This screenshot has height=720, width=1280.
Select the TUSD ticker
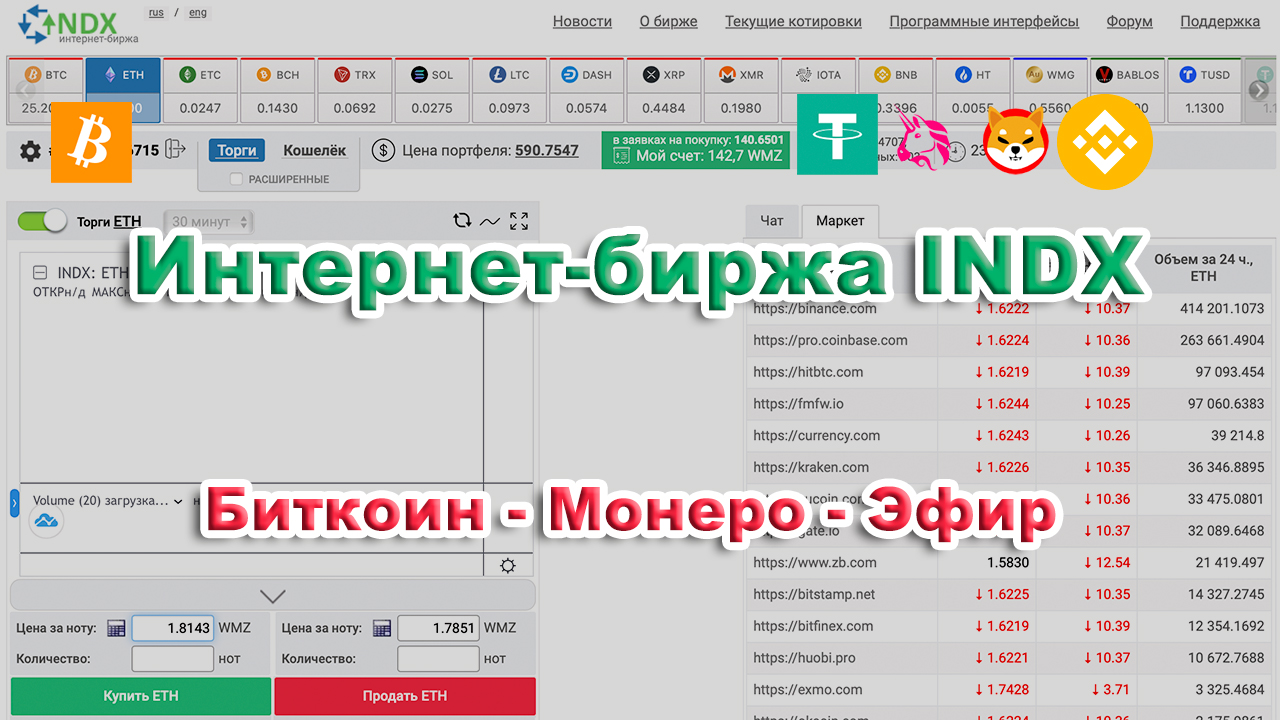click(x=1205, y=90)
